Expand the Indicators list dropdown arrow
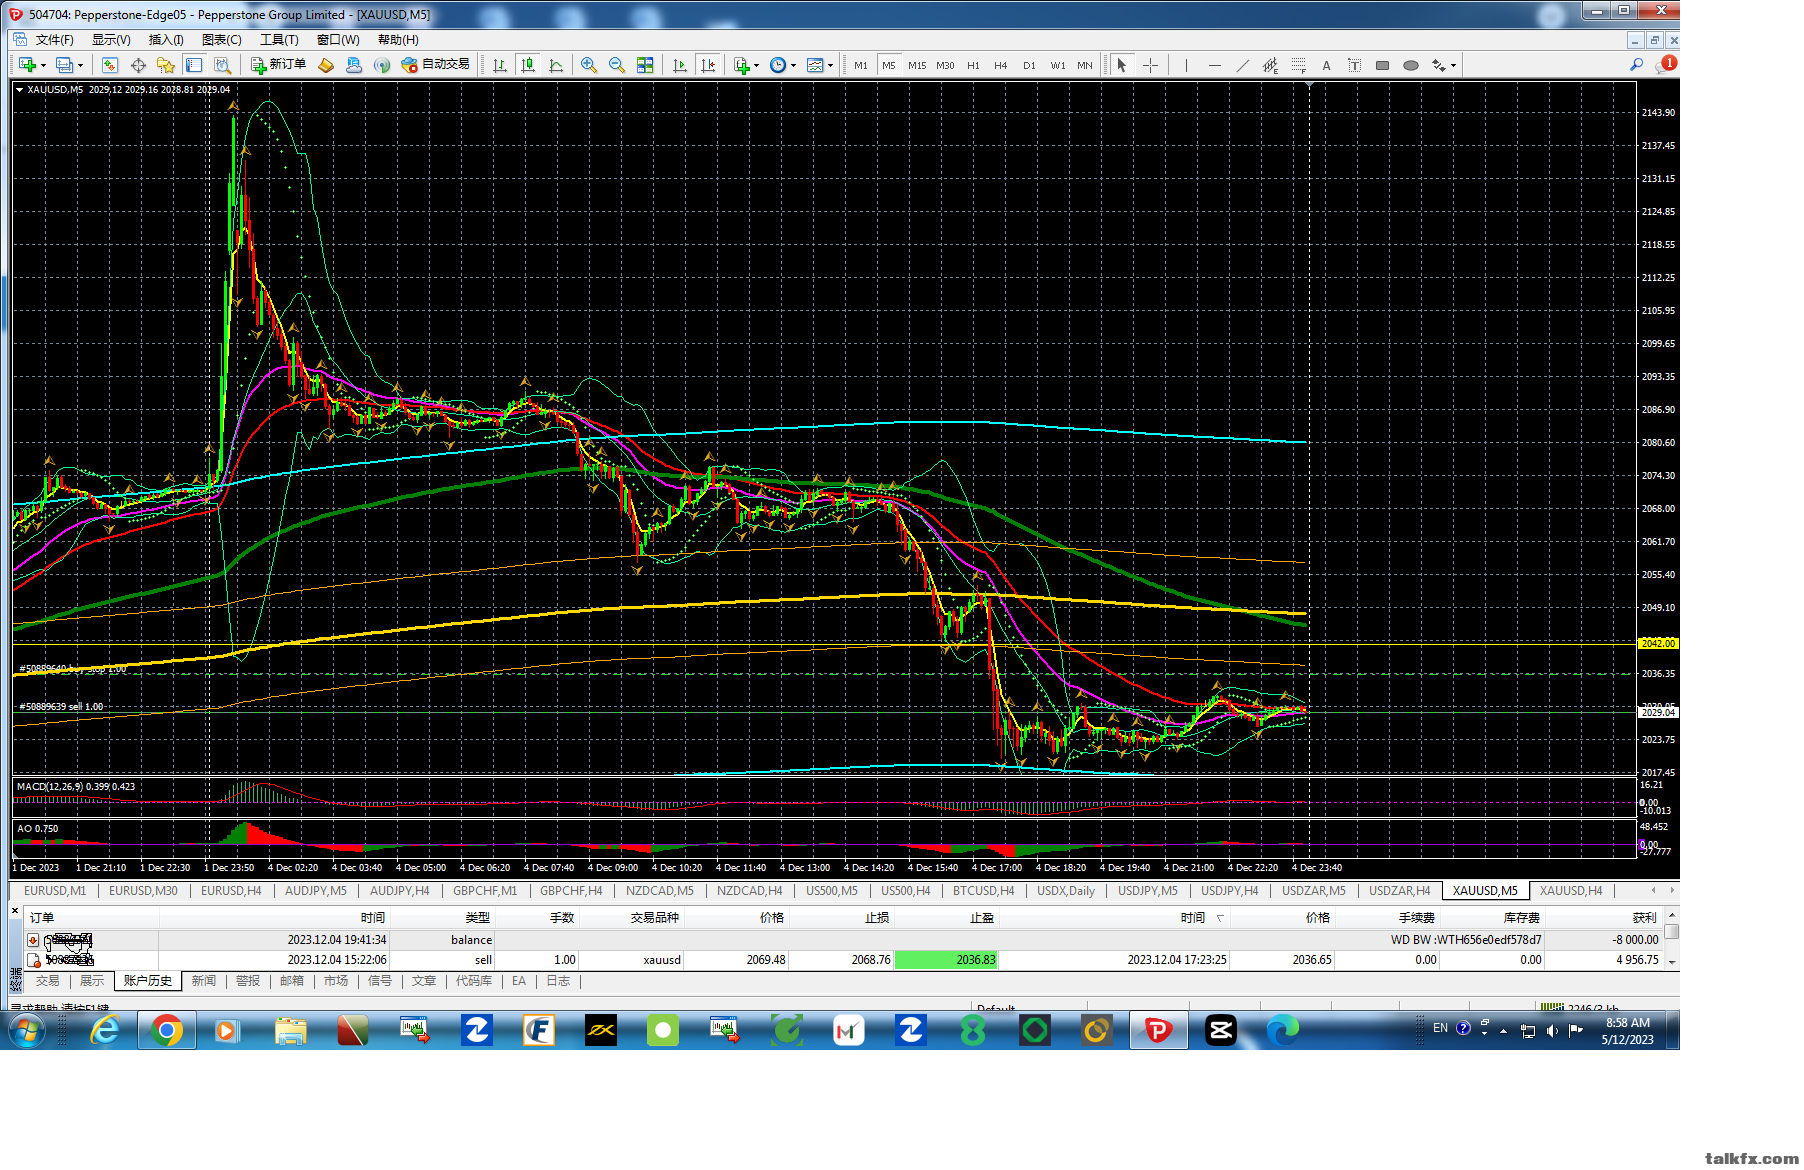Screen dimensions: 1804x1170 click(x=756, y=66)
